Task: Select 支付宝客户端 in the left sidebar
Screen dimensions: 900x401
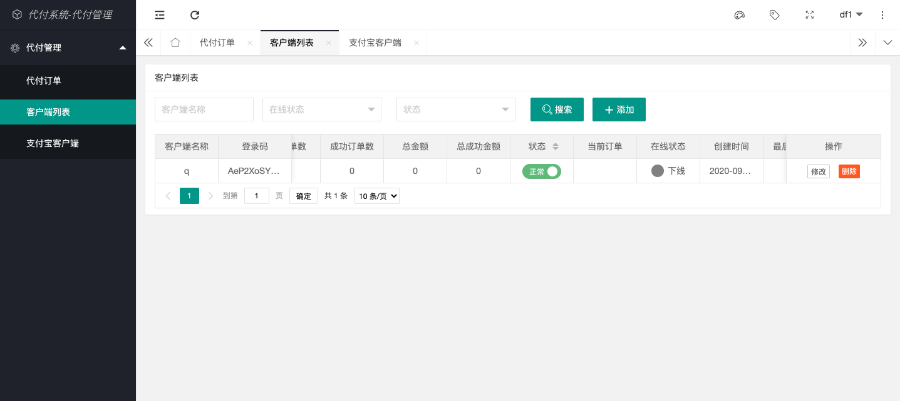Action: point(67,143)
